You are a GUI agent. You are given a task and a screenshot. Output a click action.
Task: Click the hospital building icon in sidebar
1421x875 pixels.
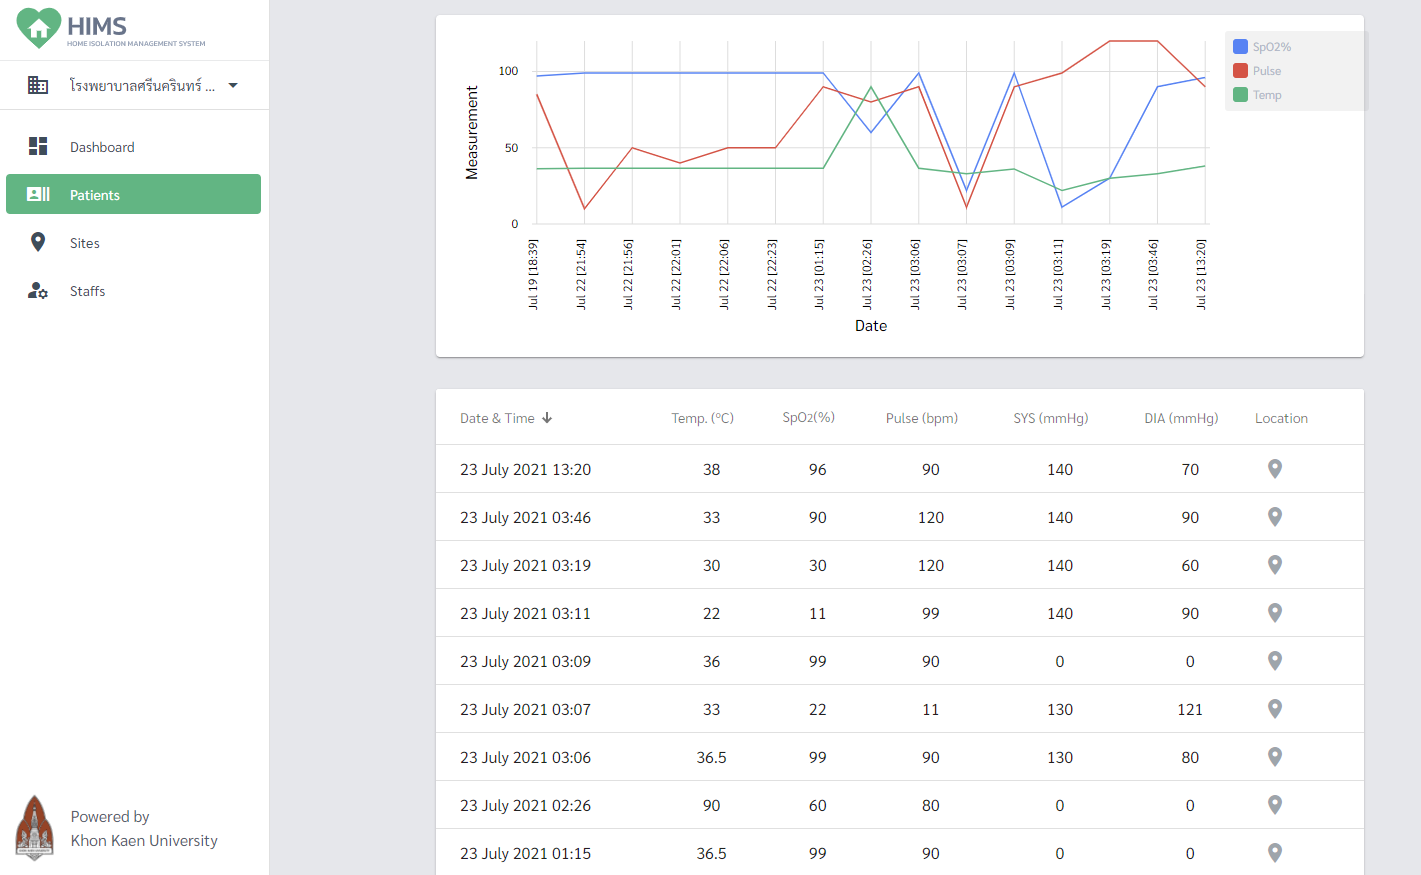pos(38,85)
